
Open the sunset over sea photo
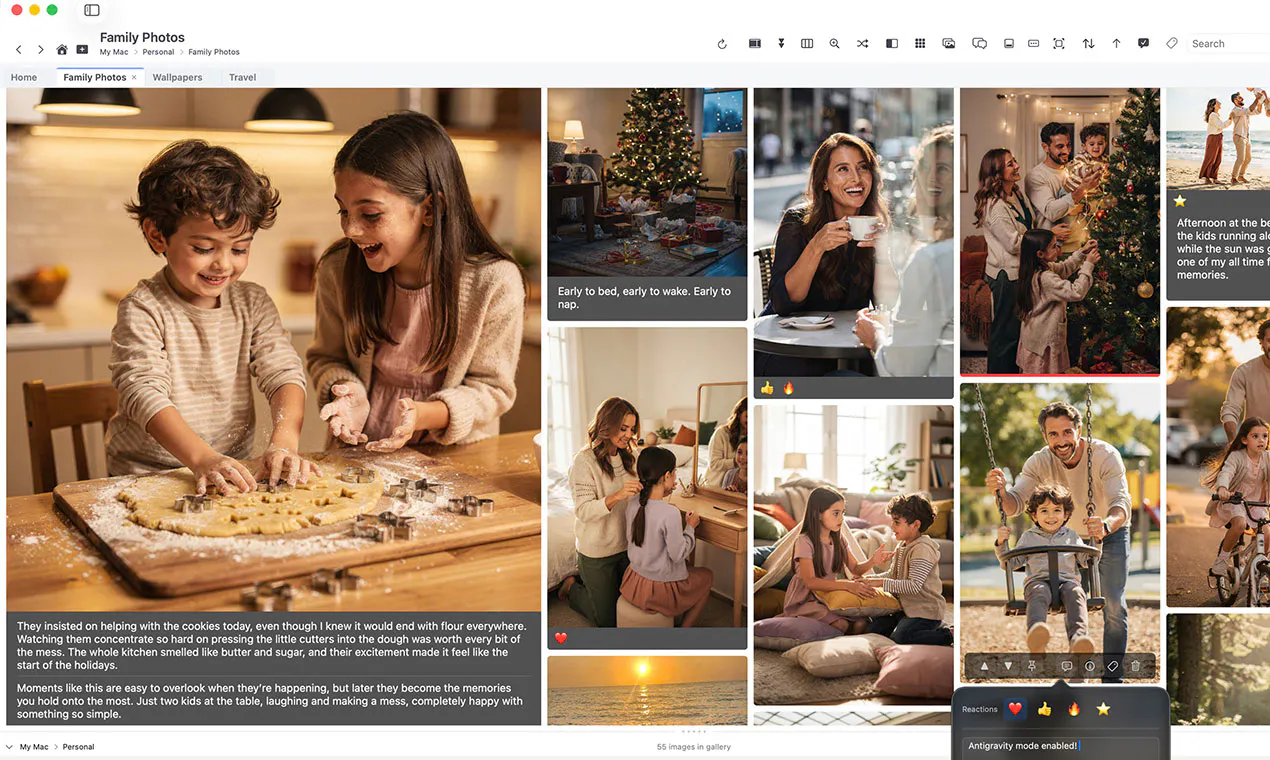click(x=647, y=690)
